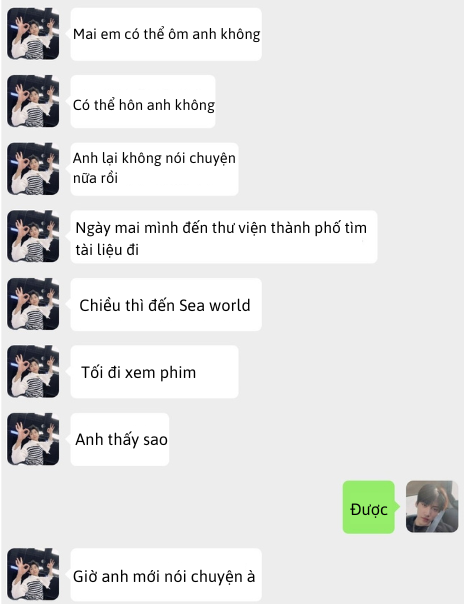Select the 'Có thể hôn anh không' bubble

pos(143,101)
